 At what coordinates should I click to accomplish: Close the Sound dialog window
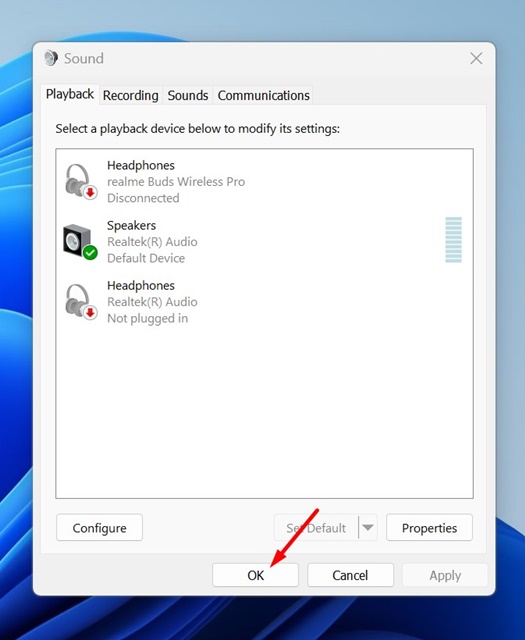[x=476, y=58]
